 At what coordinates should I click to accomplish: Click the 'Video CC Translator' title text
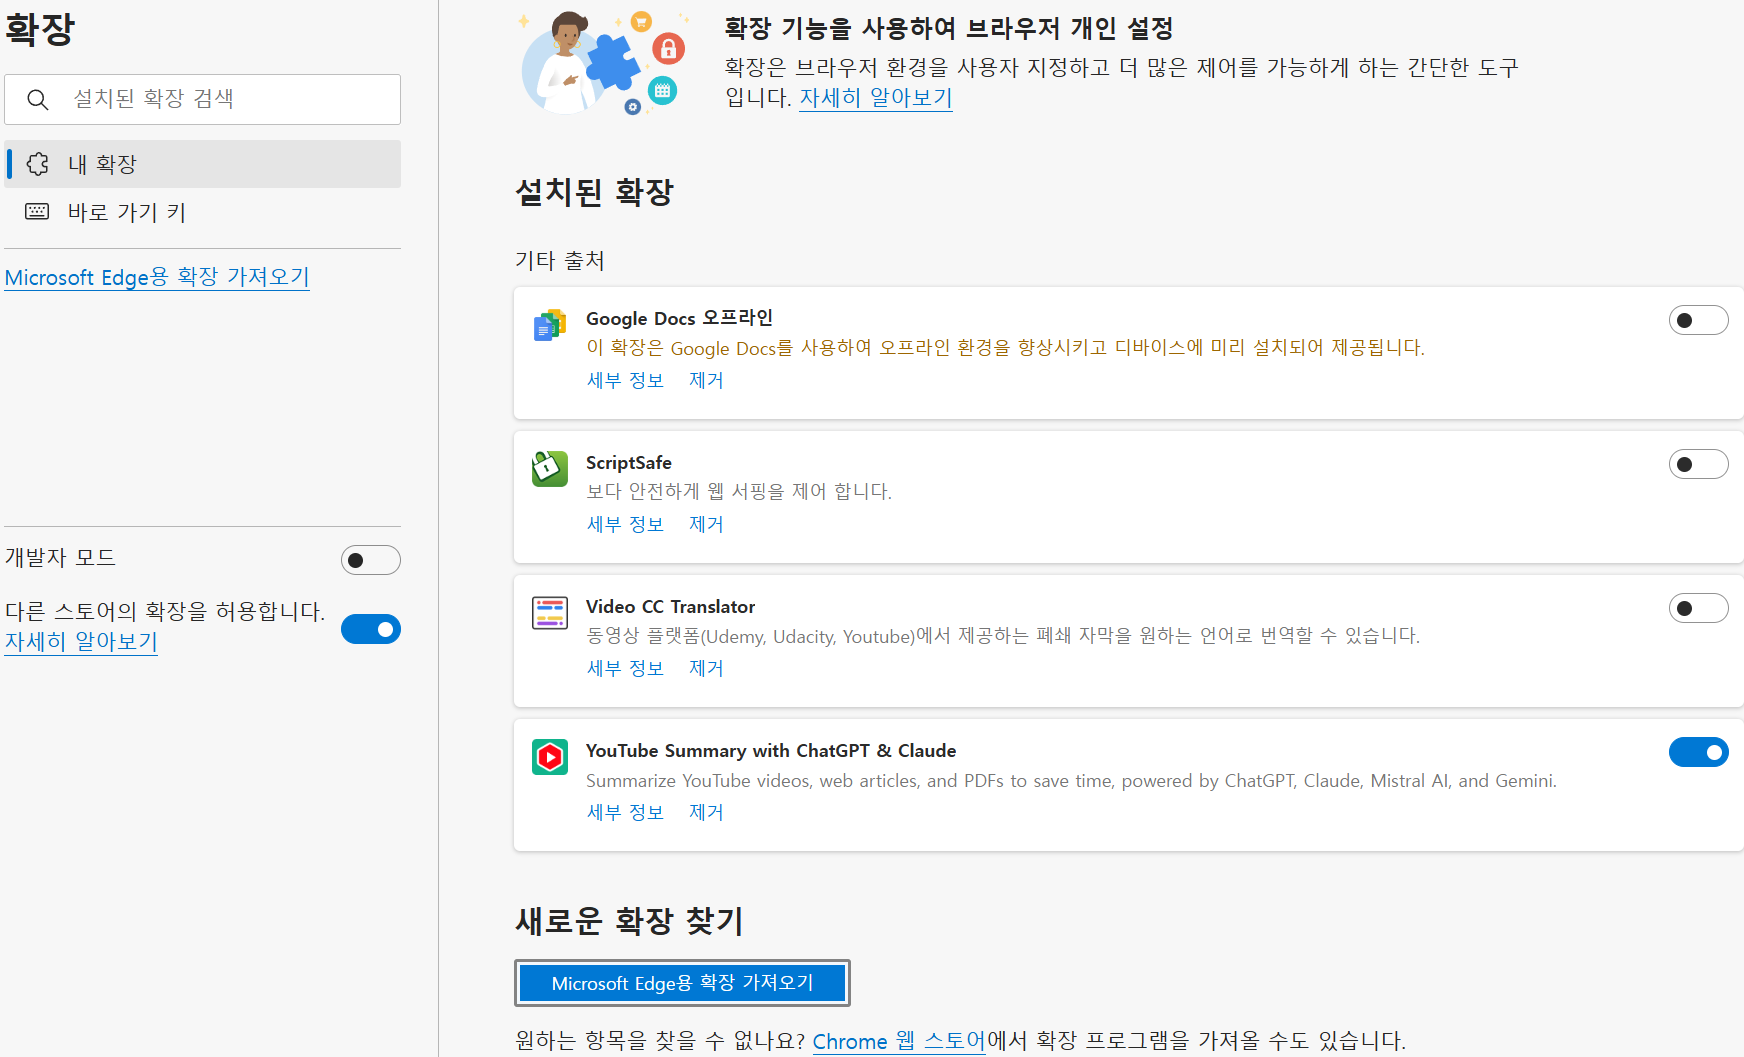(670, 606)
